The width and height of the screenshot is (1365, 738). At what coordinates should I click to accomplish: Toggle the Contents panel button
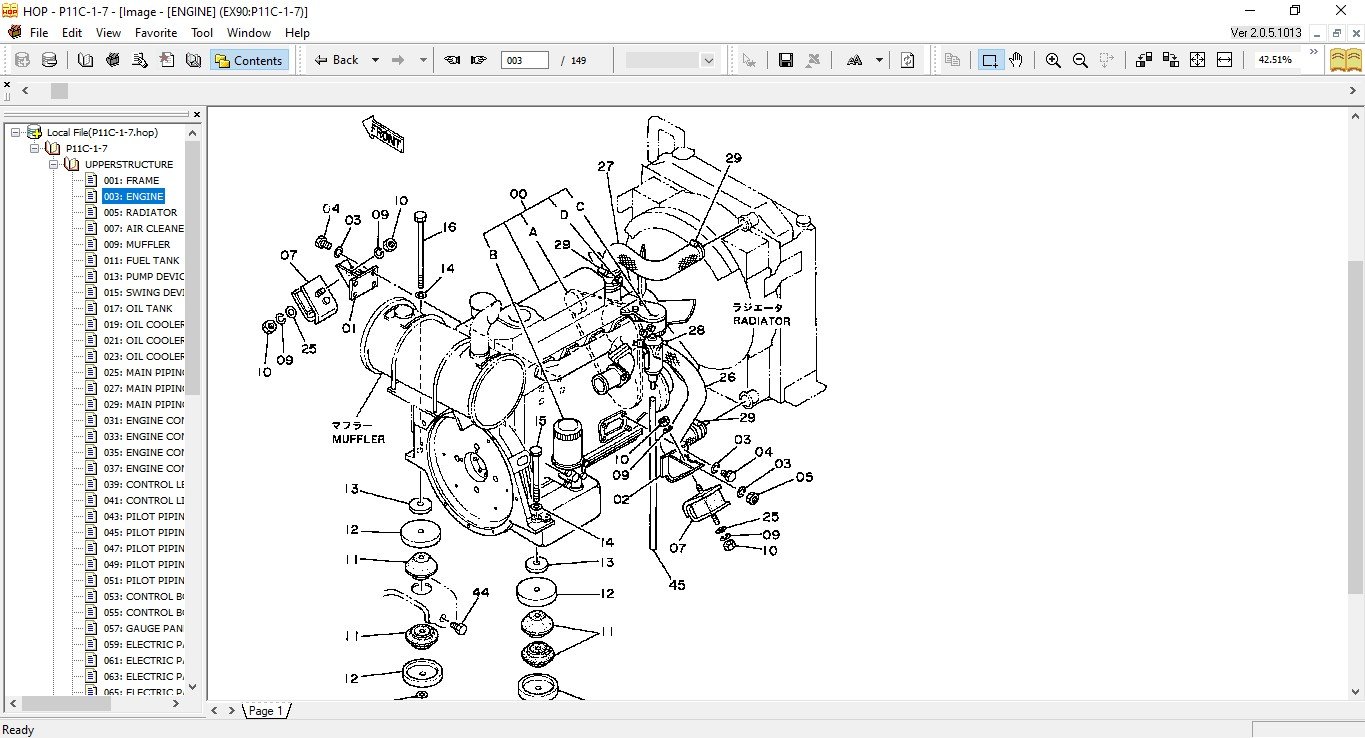pos(249,60)
